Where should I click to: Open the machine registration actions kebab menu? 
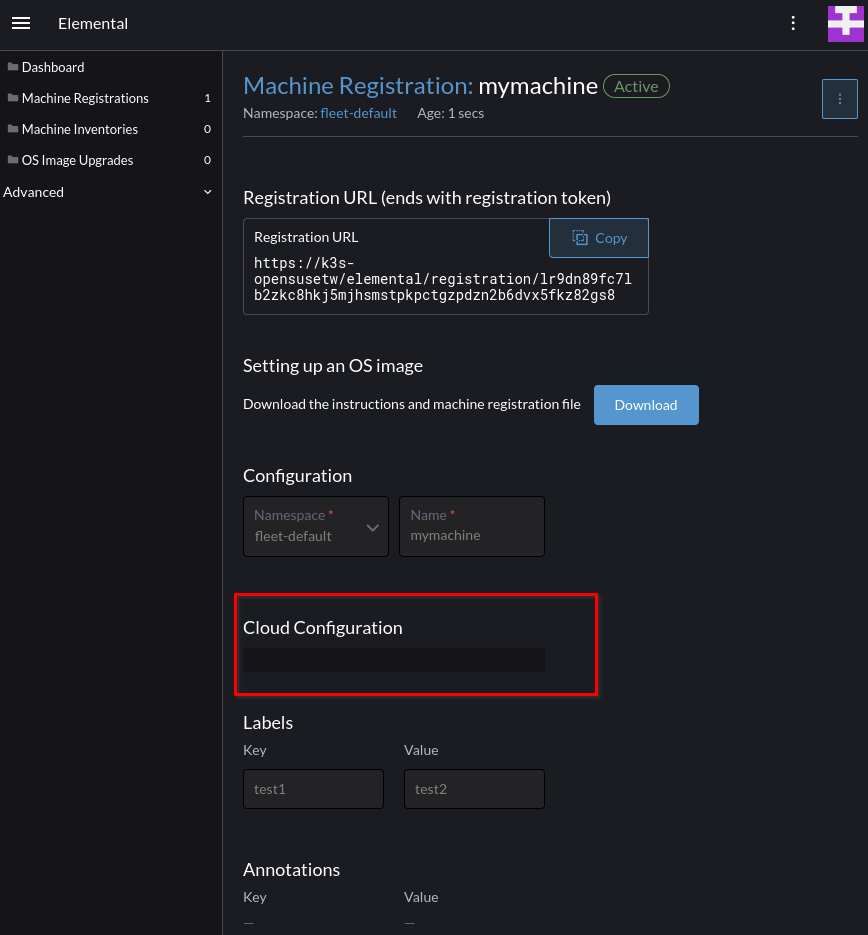pyautogui.click(x=839, y=98)
